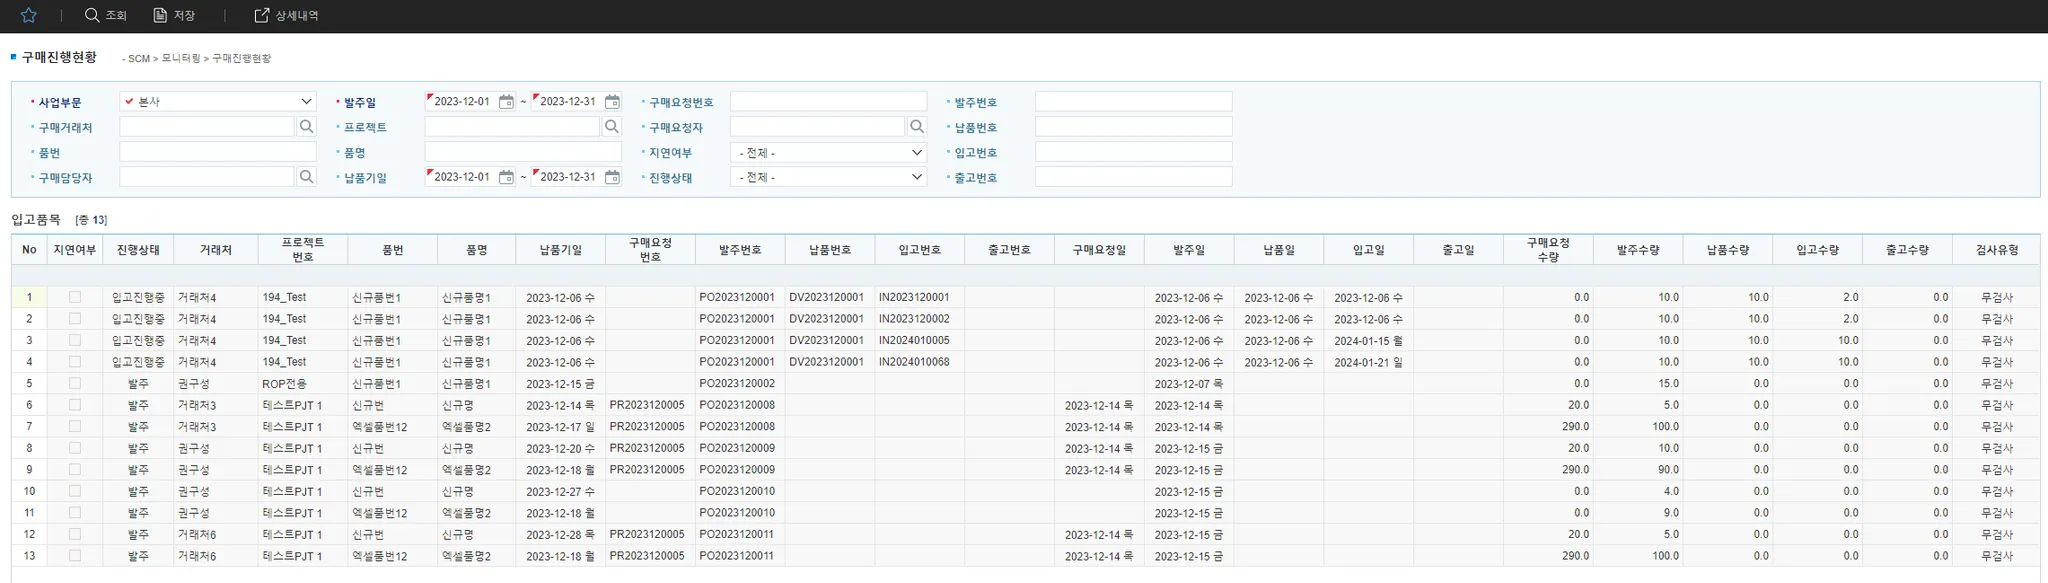Screen dimensions: 2048x583
Task: Toggle 지연여부 checkbox in row 7
Action: coord(75,426)
